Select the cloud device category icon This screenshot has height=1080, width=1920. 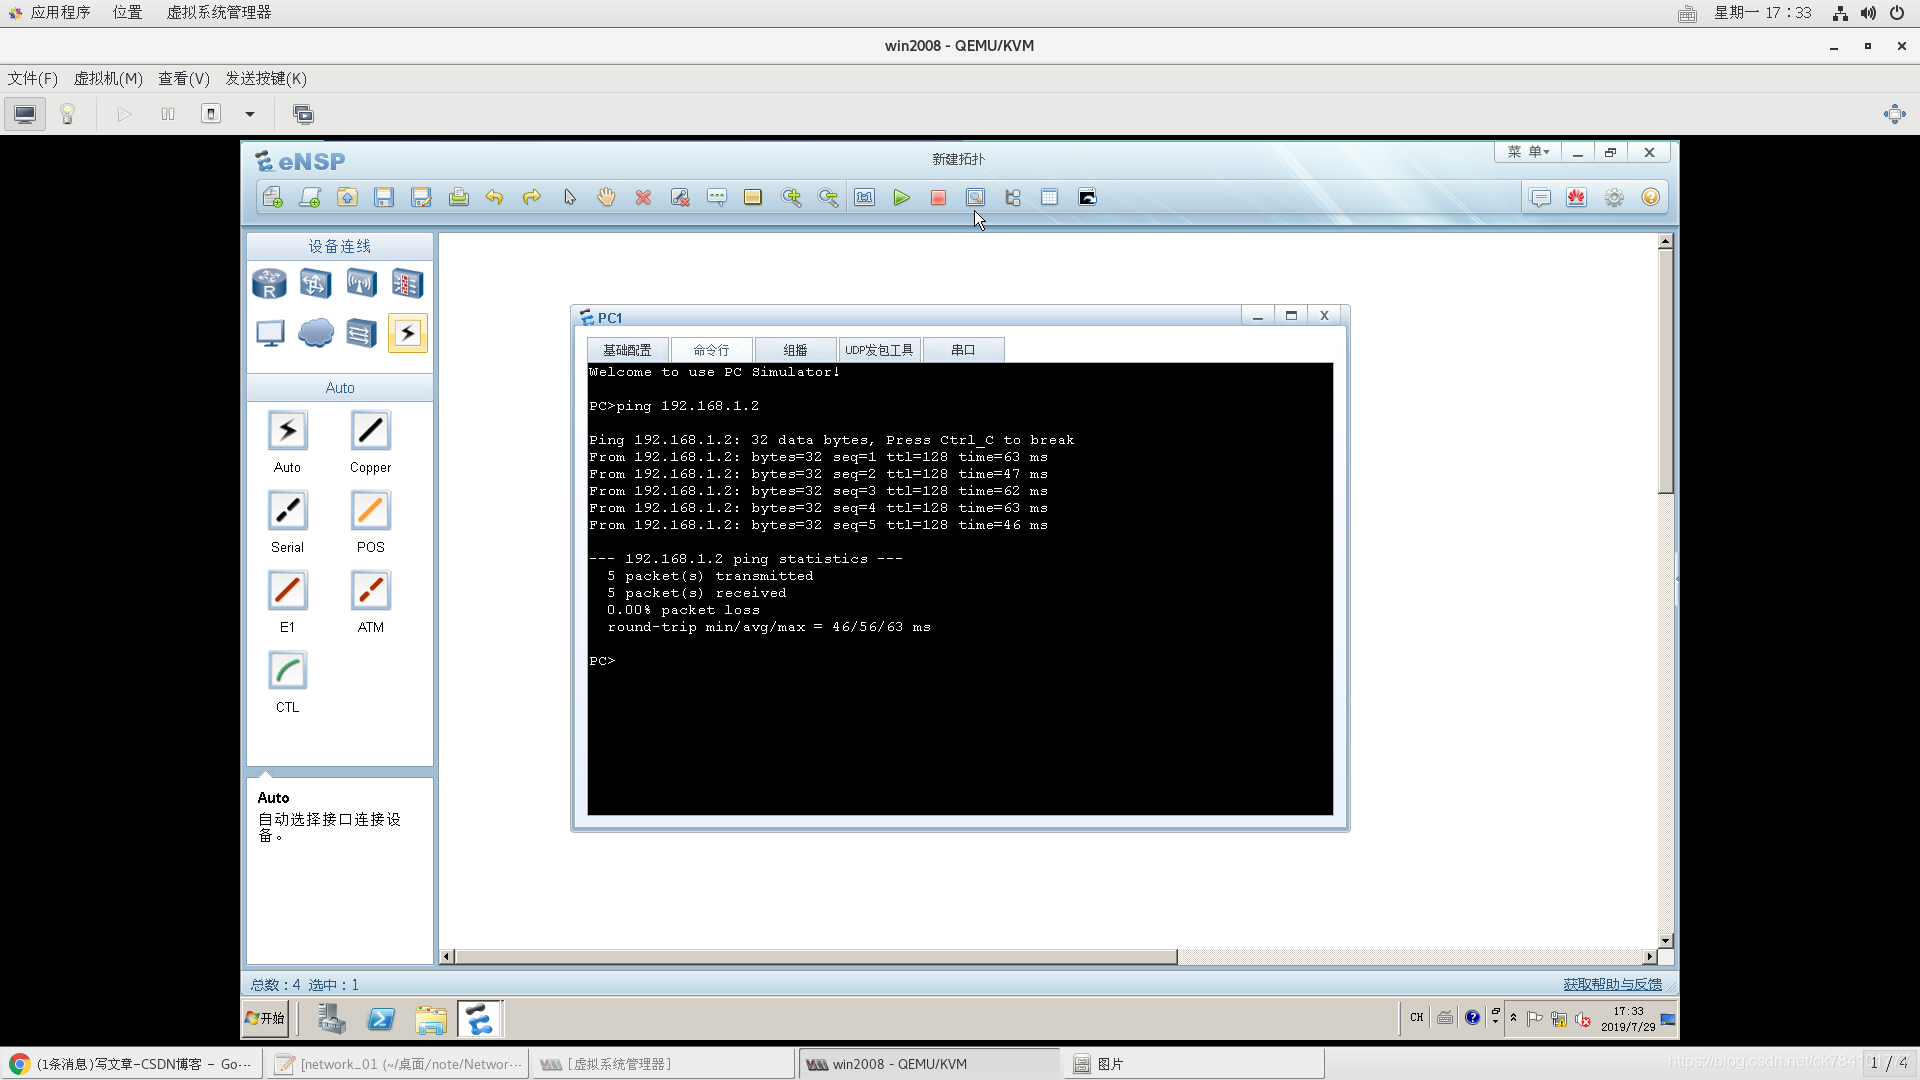pos(316,333)
